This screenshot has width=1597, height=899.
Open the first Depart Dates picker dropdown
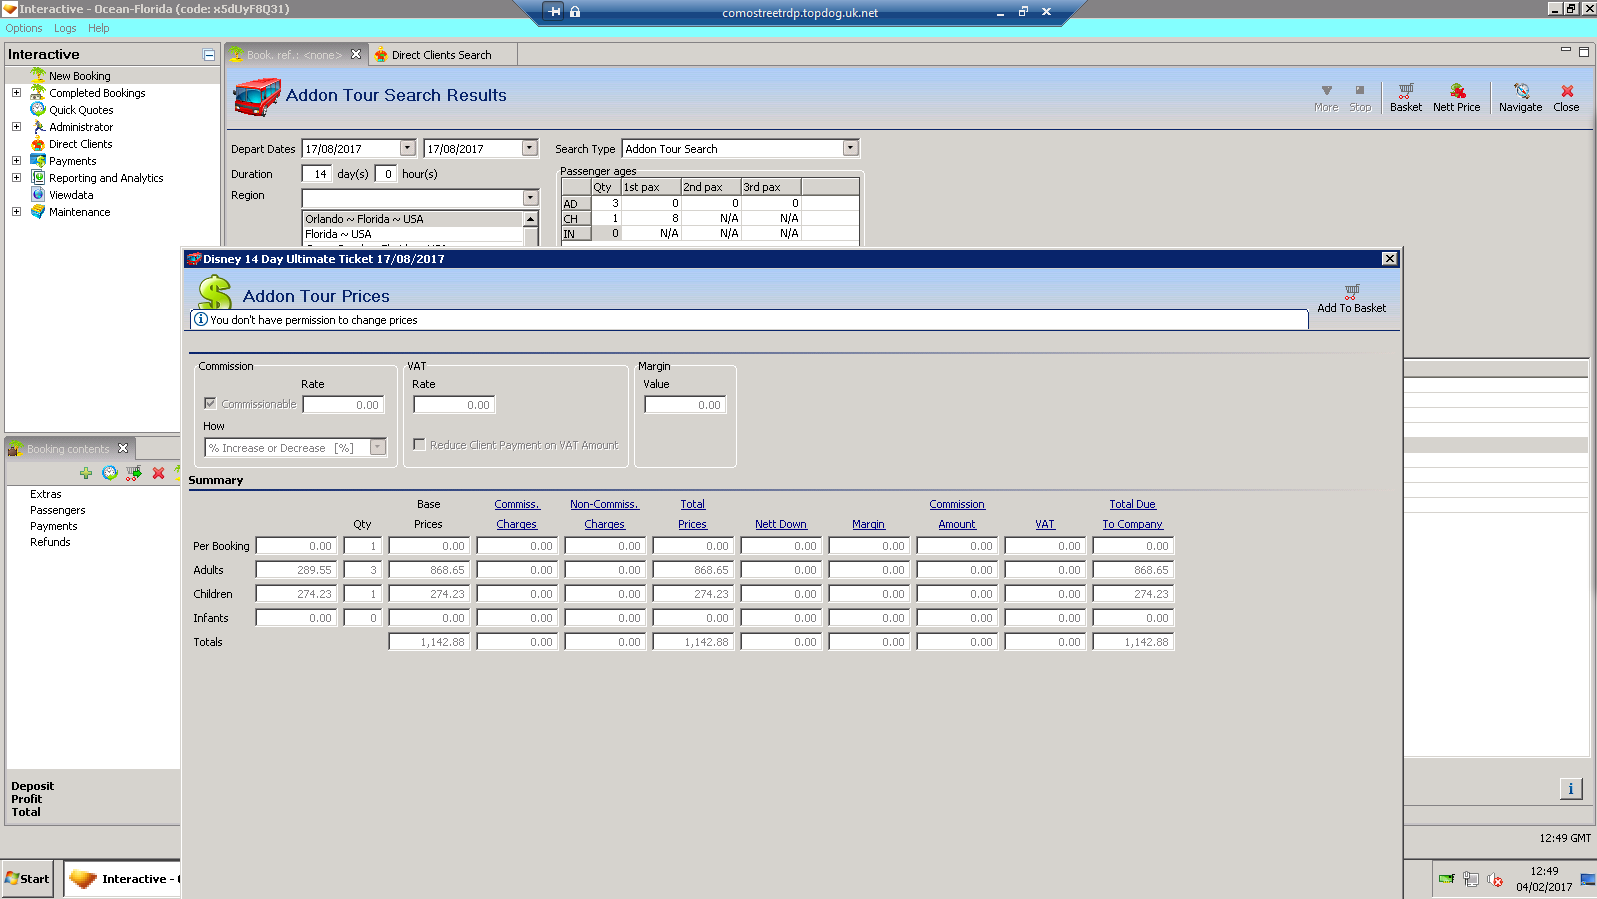click(407, 148)
